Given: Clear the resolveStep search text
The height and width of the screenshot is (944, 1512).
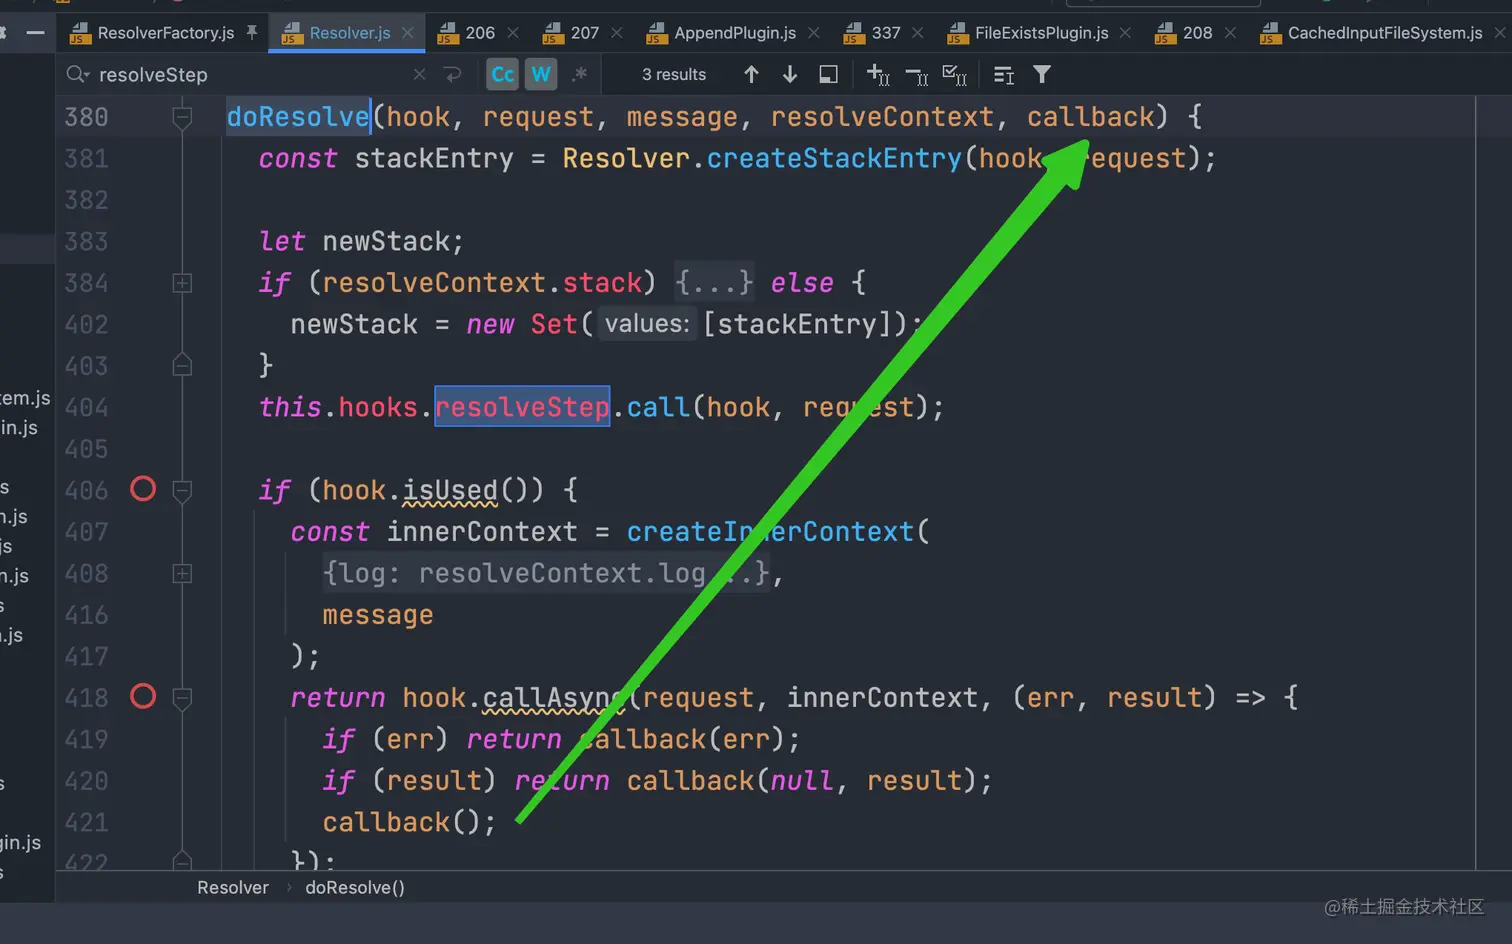Looking at the screenshot, I should pyautogui.click(x=419, y=75).
